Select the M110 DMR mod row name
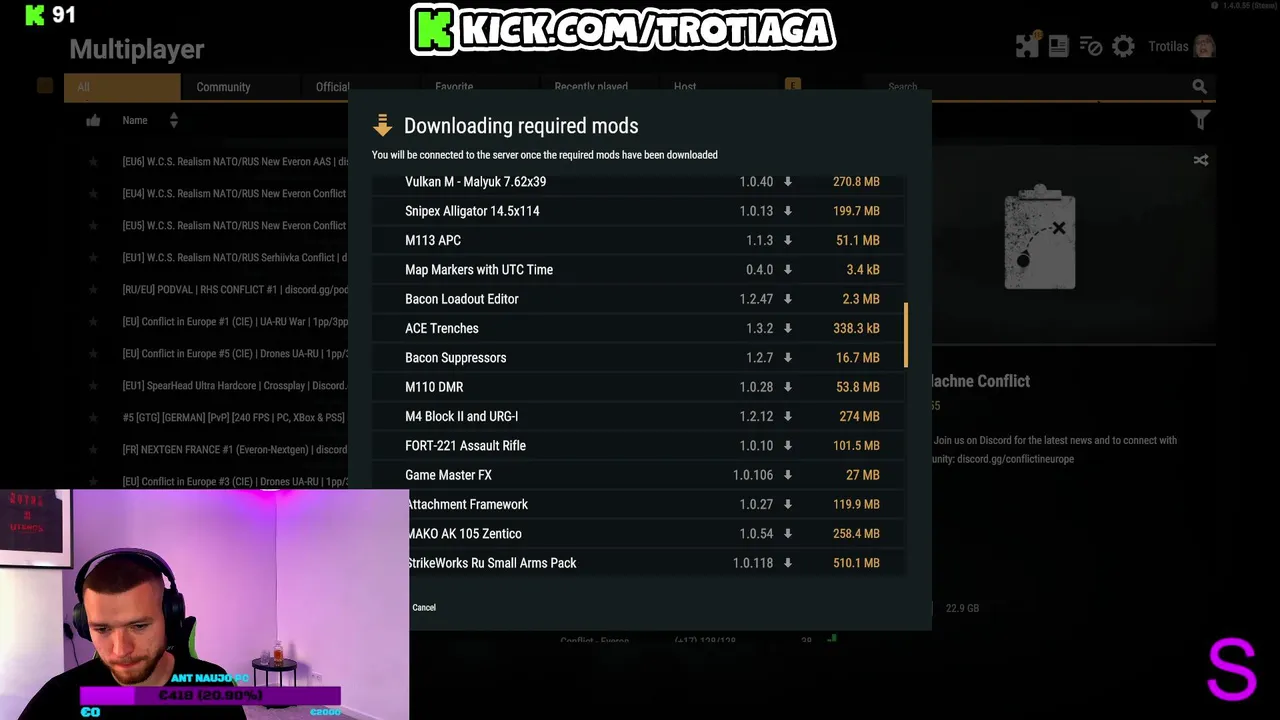The height and width of the screenshot is (720, 1280). tap(434, 387)
